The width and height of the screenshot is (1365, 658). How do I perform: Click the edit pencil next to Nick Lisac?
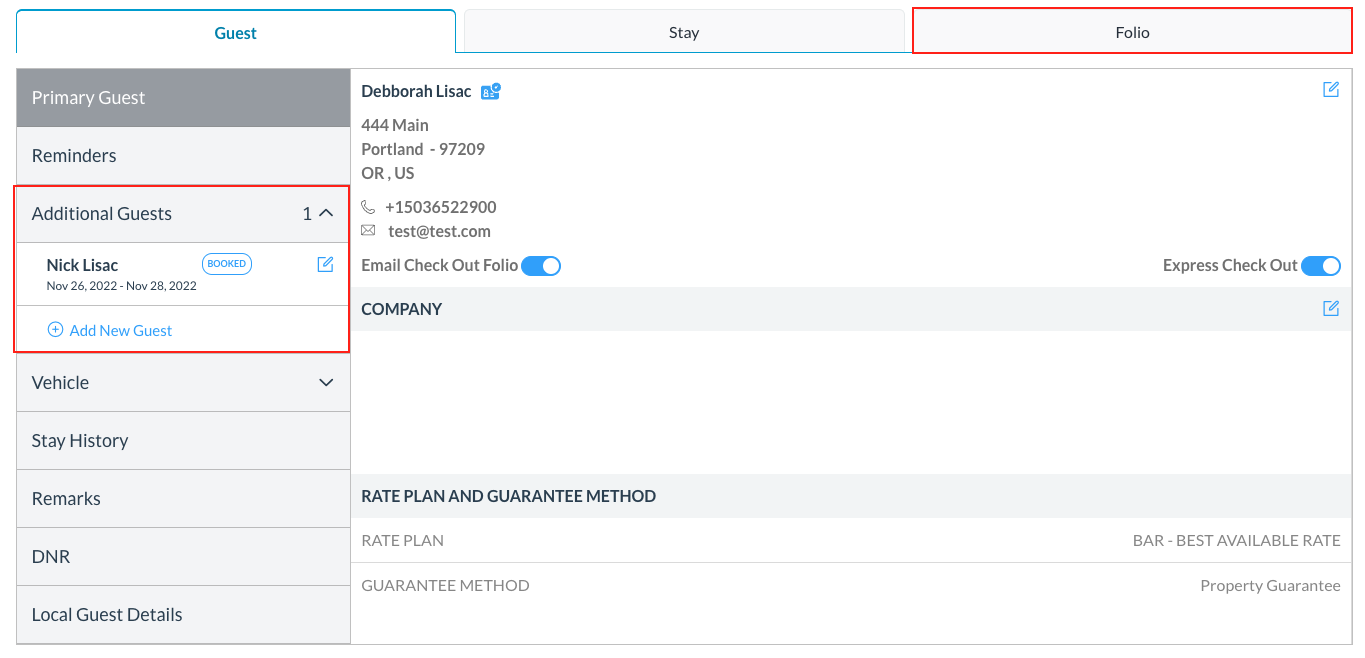325,263
